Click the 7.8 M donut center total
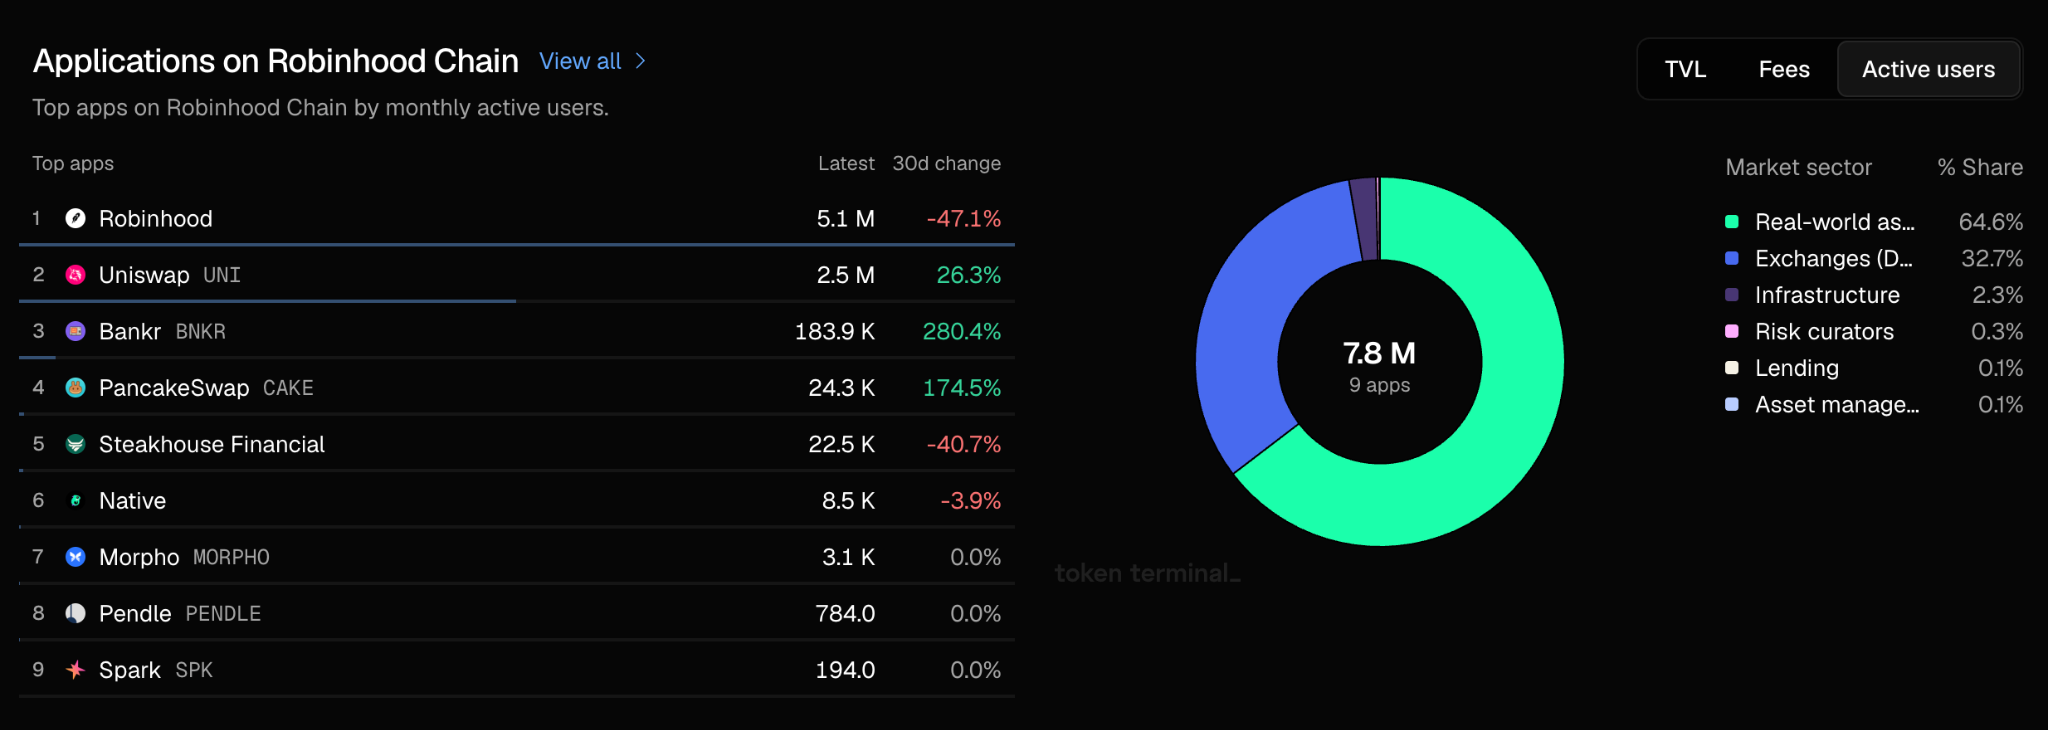 pyautogui.click(x=1379, y=353)
